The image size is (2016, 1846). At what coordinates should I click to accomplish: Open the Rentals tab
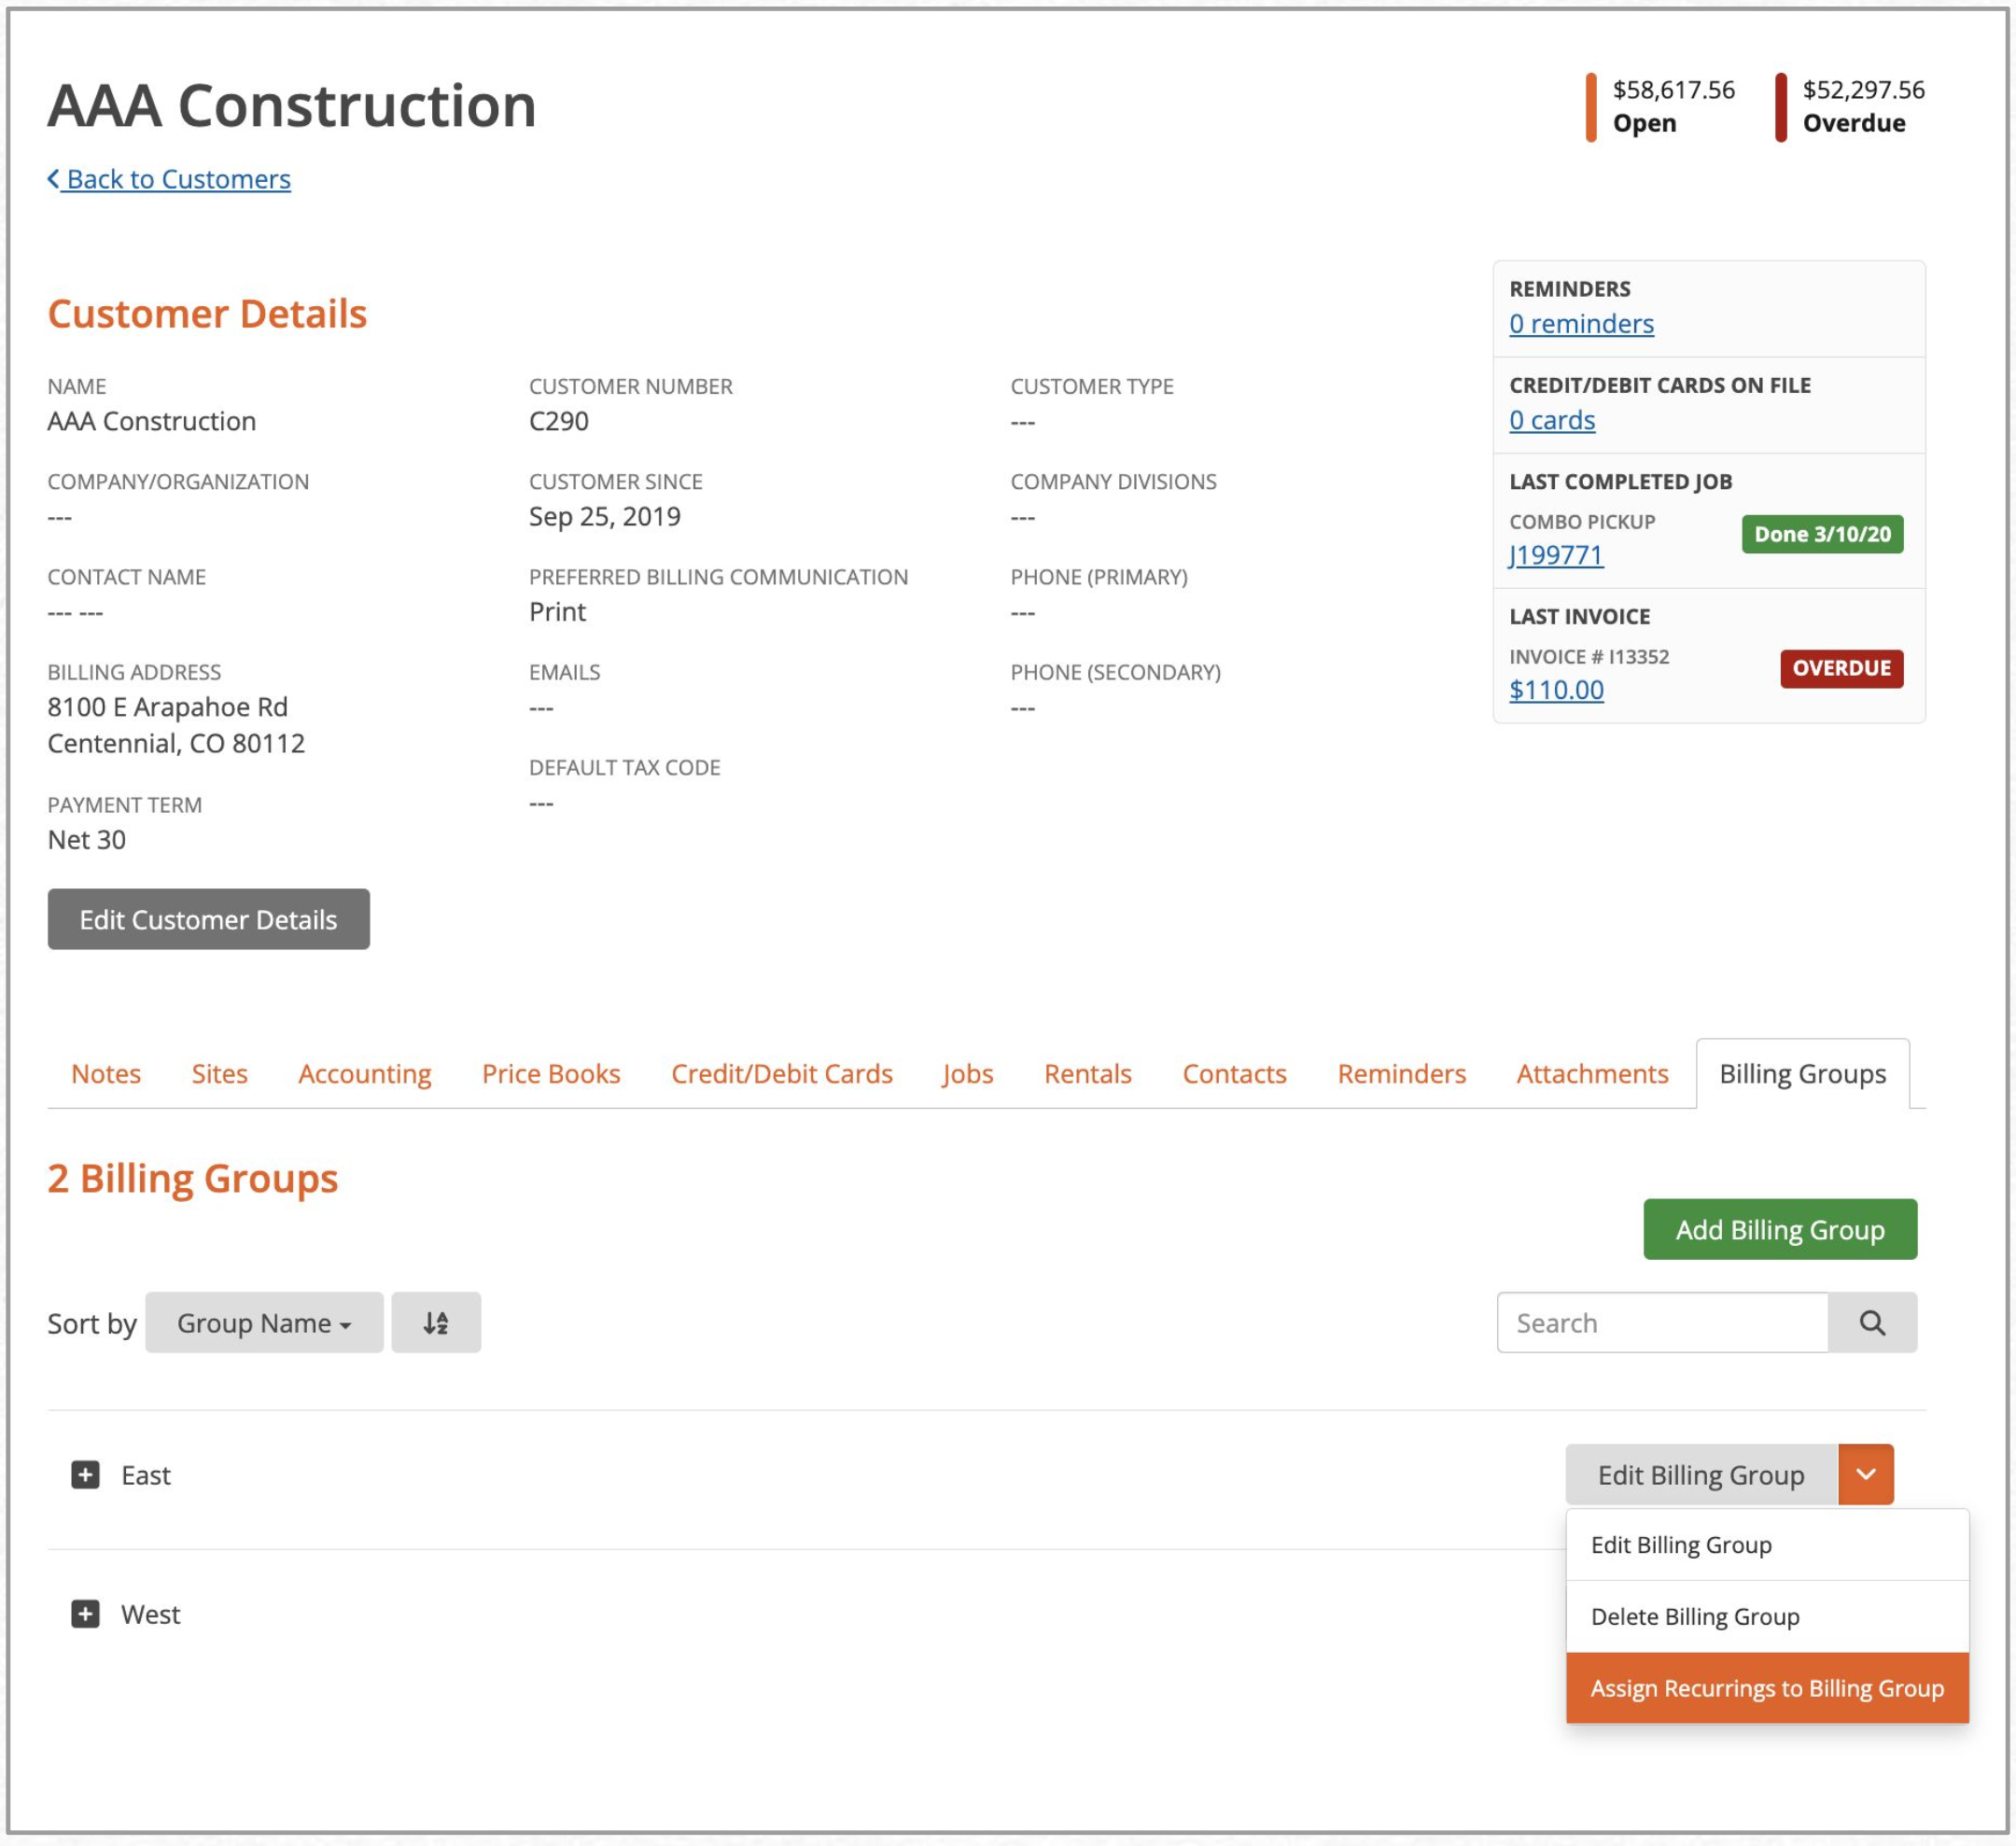[1088, 1073]
